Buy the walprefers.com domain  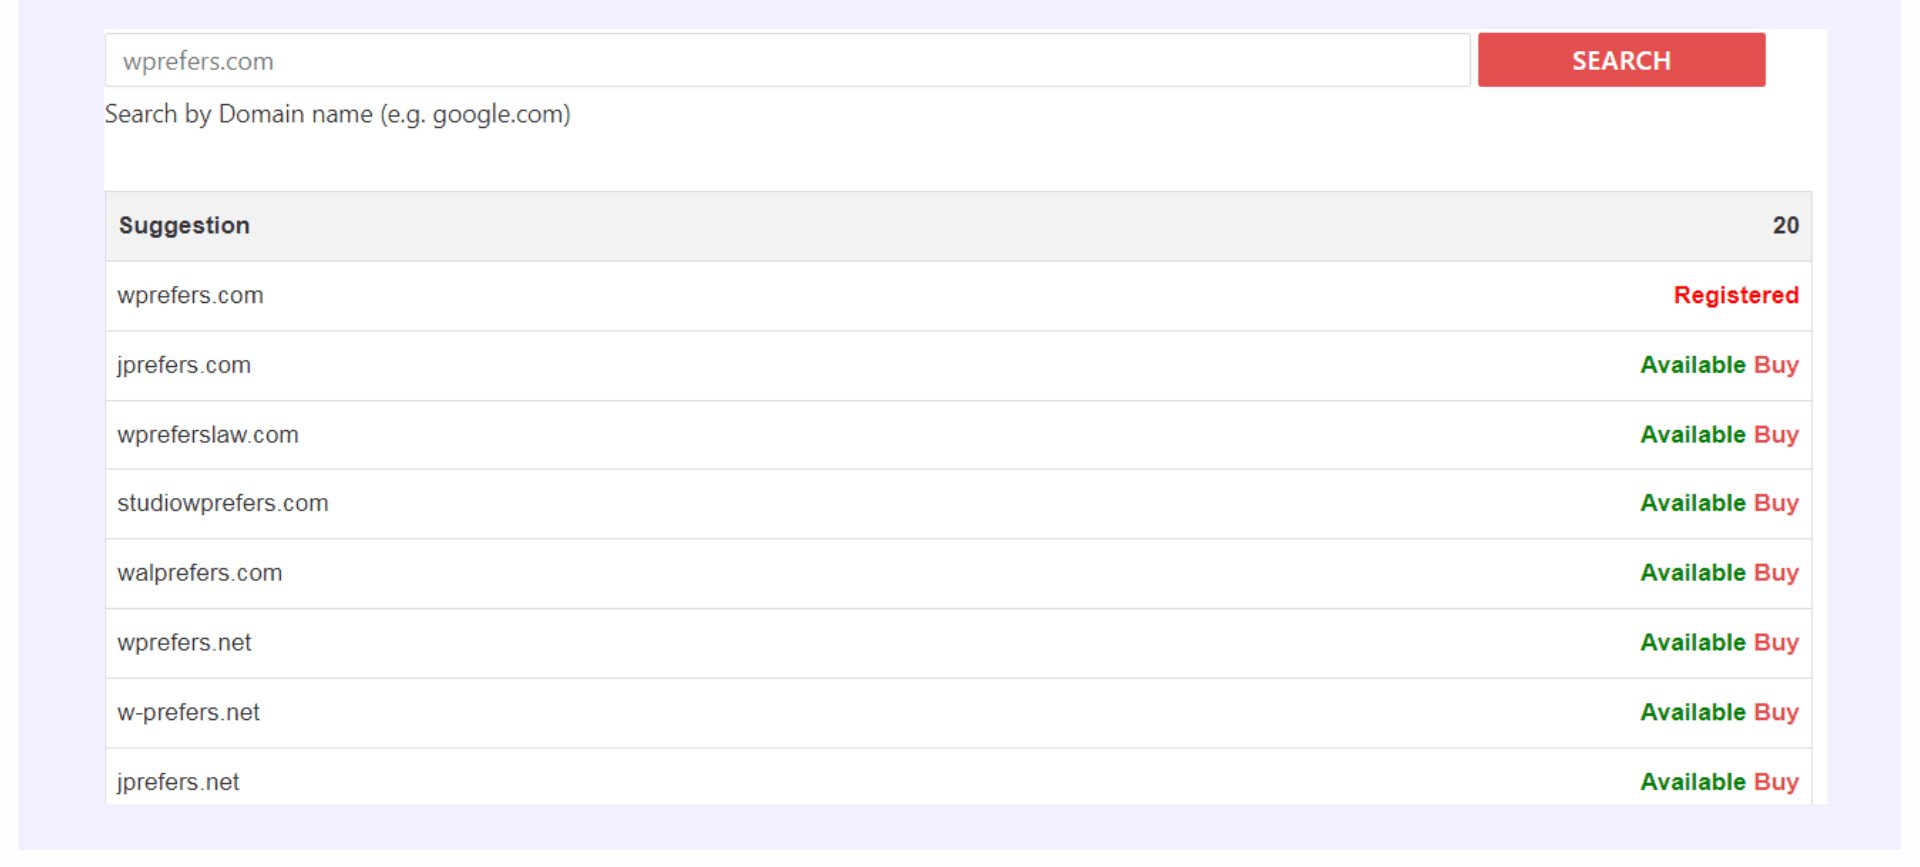1777,572
